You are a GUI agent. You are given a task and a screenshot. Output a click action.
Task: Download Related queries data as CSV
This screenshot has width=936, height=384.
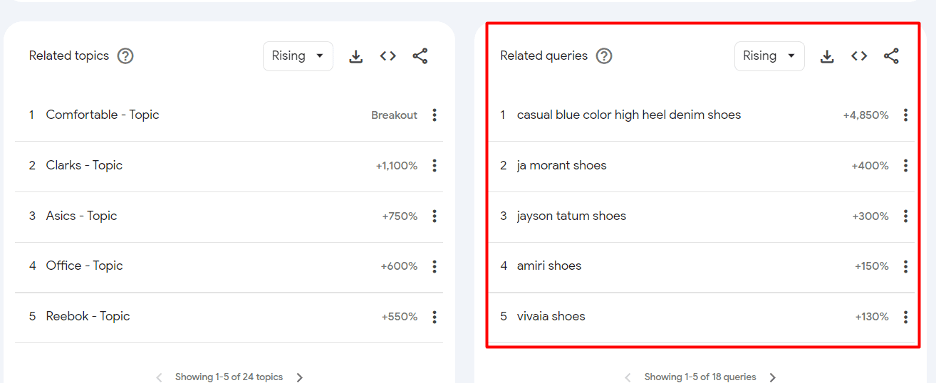point(827,56)
